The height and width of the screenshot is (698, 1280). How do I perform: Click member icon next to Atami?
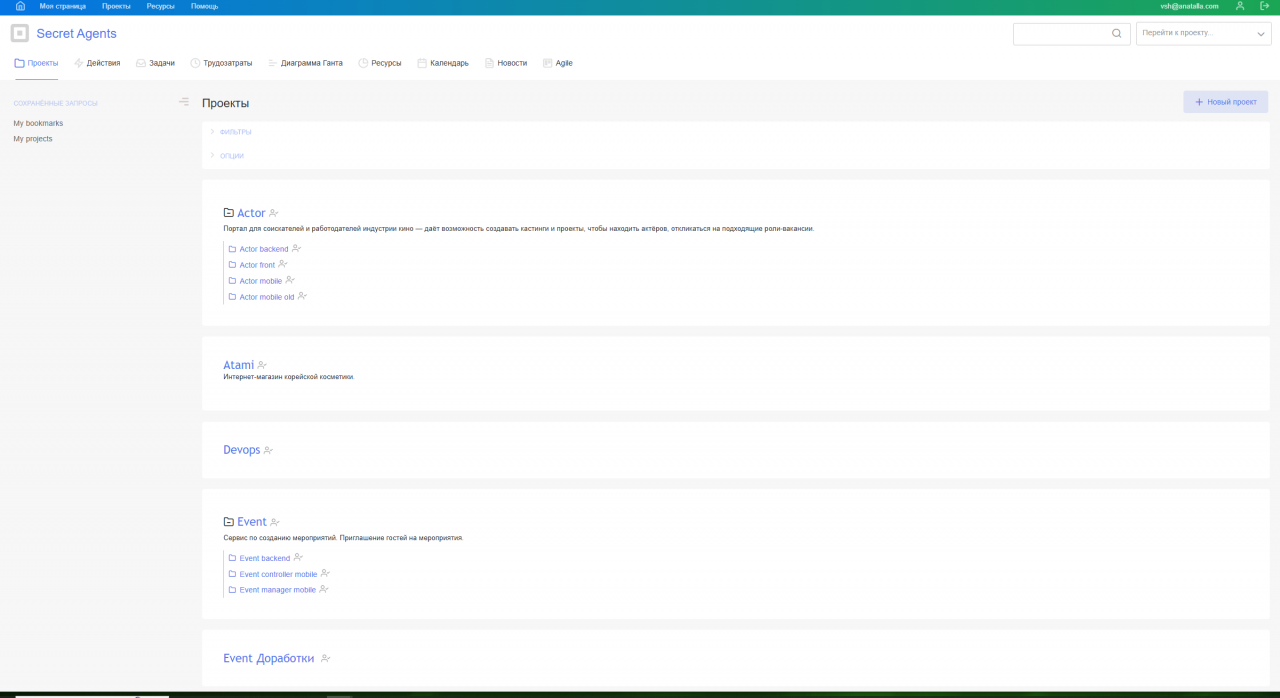click(262, 366)
